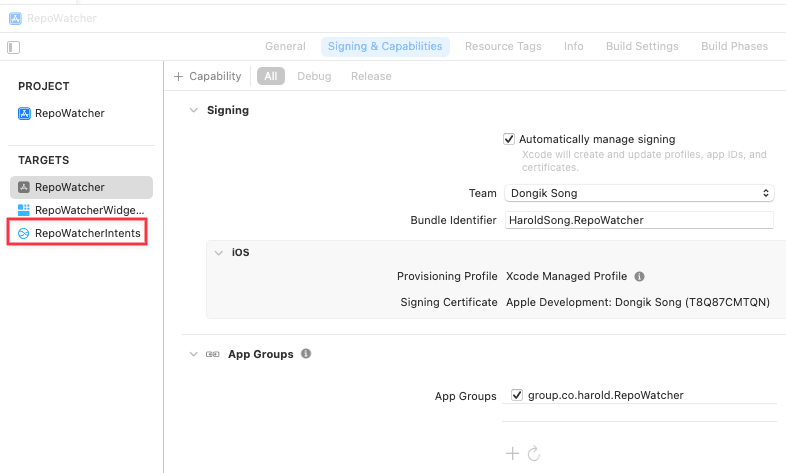Viewport: 786px width, 473px height.
Task: Open the Team dropdown showing Dongik Song
Action: (x=639, y=193)
